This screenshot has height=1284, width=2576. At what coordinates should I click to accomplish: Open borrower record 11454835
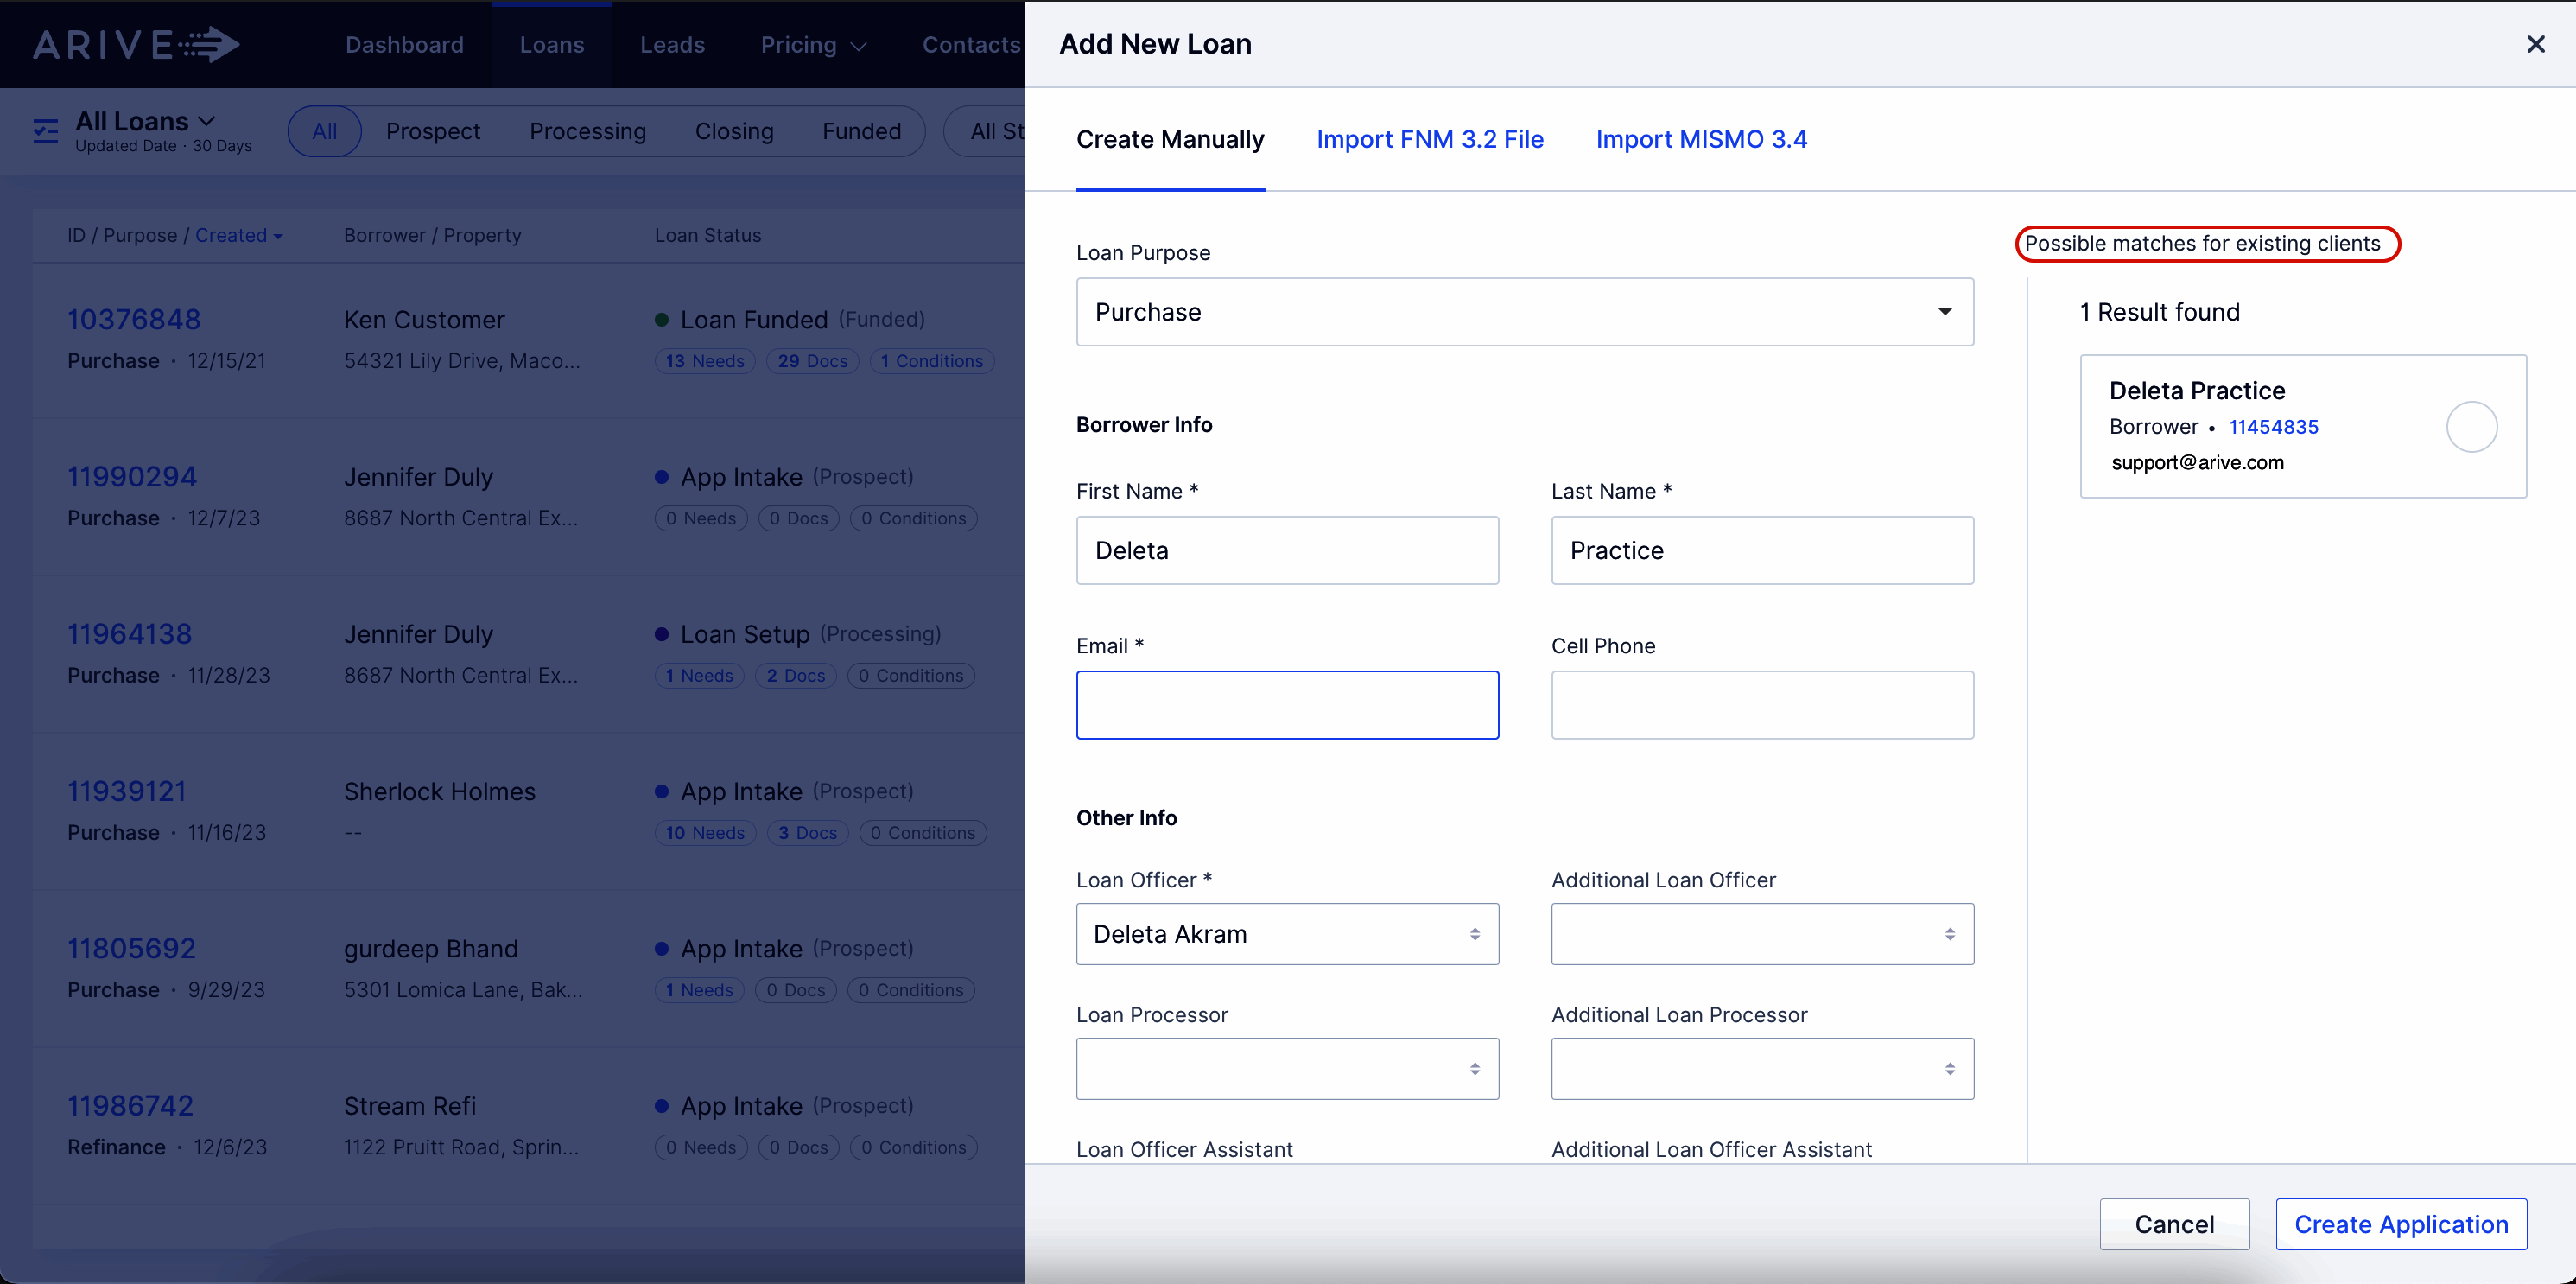2274,426
